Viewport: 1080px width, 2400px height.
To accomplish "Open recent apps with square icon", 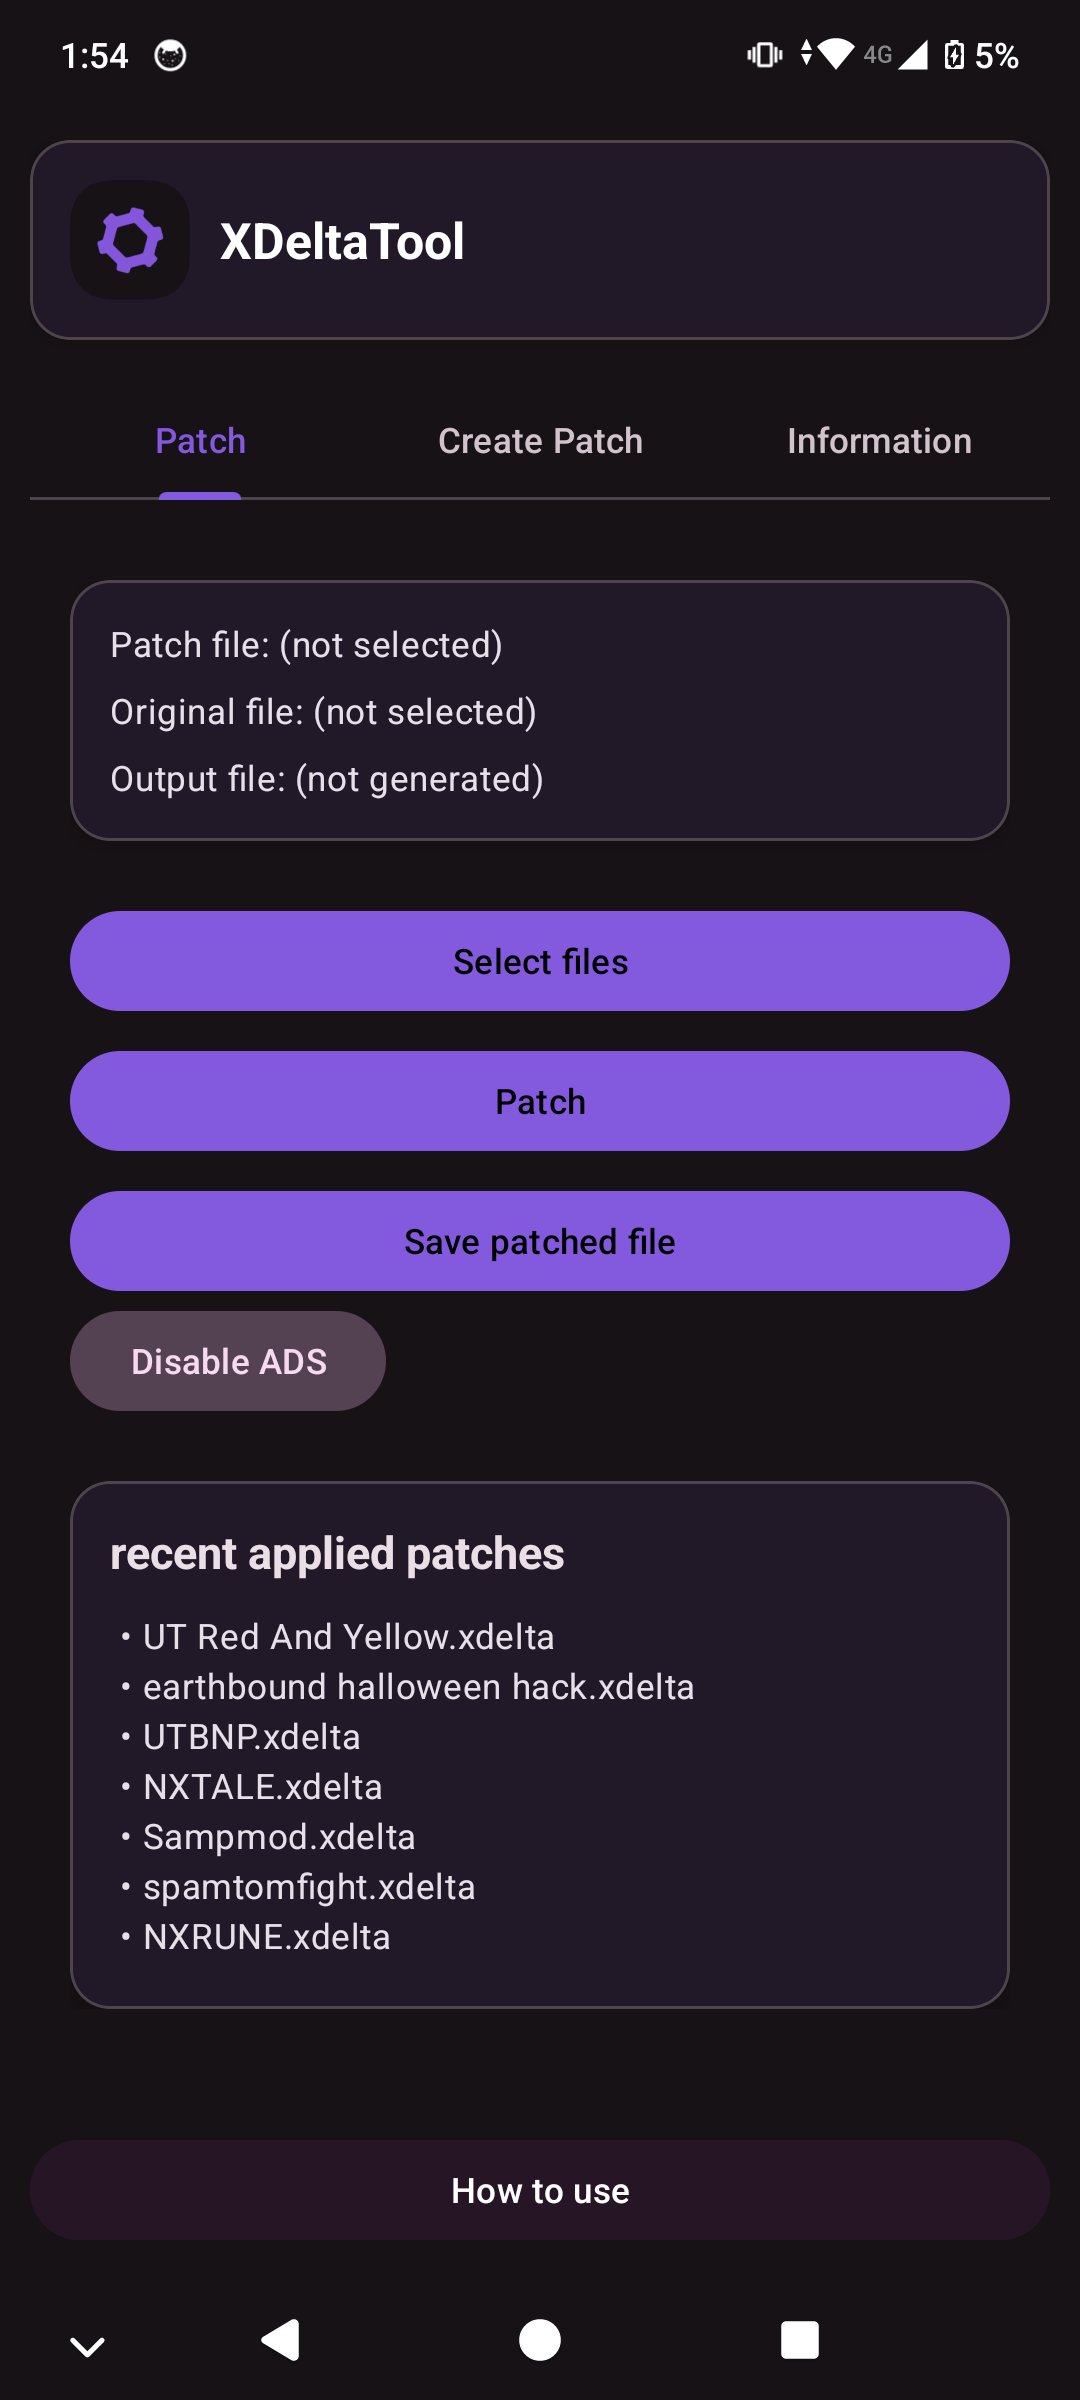I will pyautogui.click(x=799, y=2340).
